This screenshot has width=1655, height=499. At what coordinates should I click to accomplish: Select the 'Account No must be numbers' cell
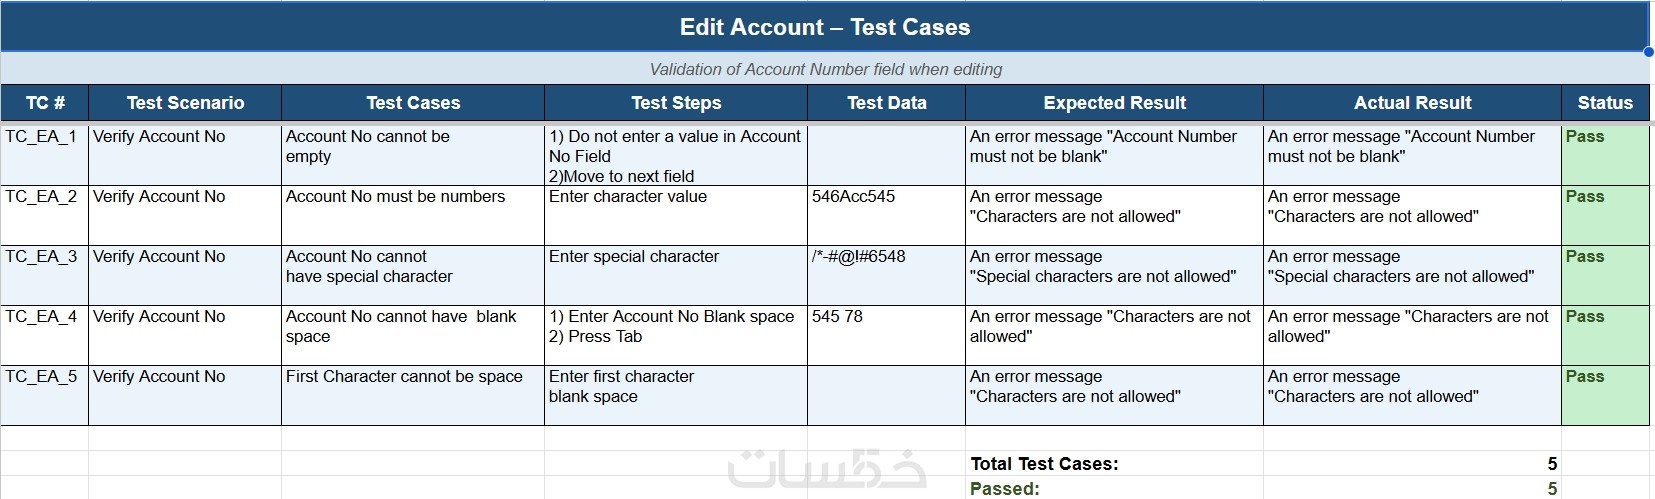(x=412, y=214)
